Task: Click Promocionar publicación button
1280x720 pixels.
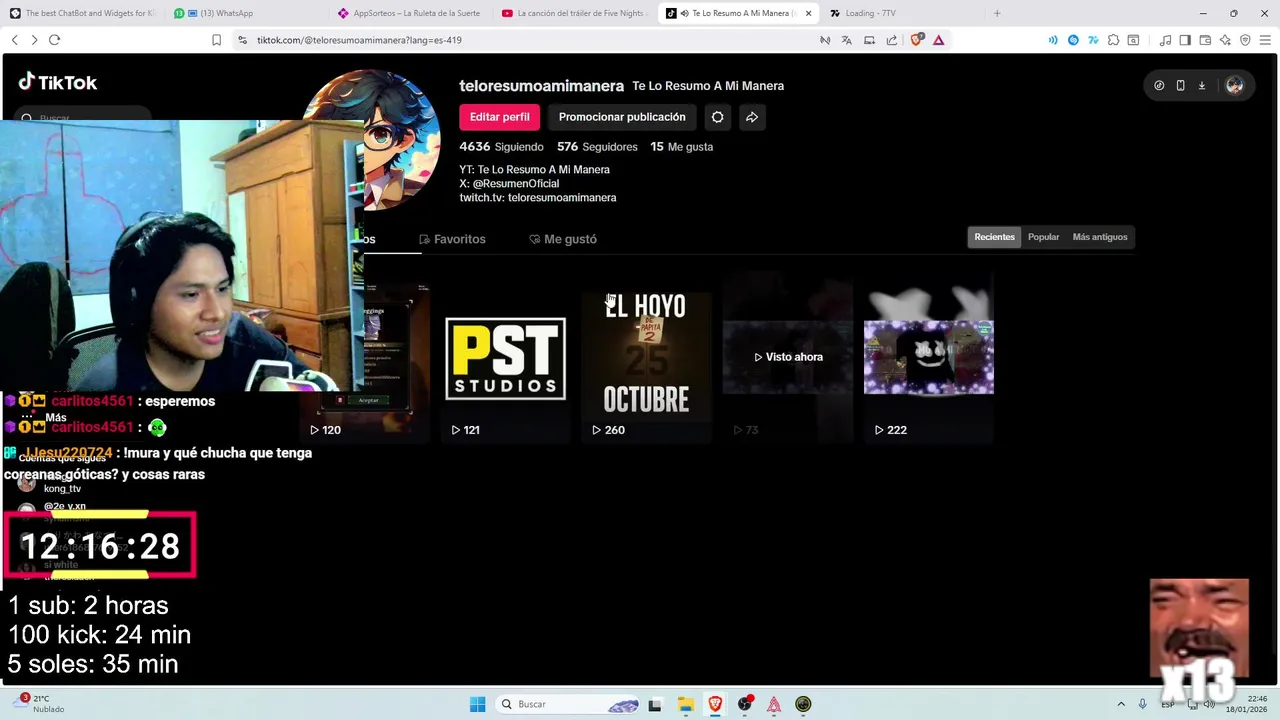Action: click(x=622, y=117)
